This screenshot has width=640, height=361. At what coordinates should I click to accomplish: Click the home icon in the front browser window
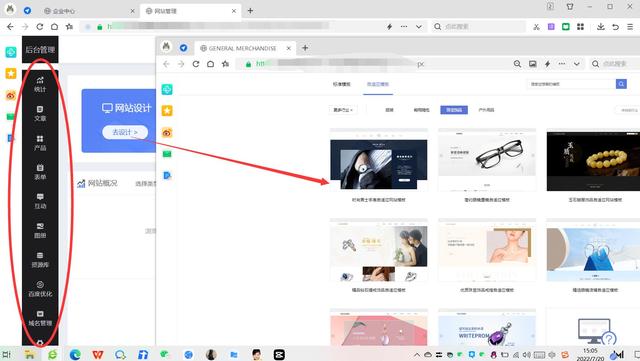click(211, 64)
